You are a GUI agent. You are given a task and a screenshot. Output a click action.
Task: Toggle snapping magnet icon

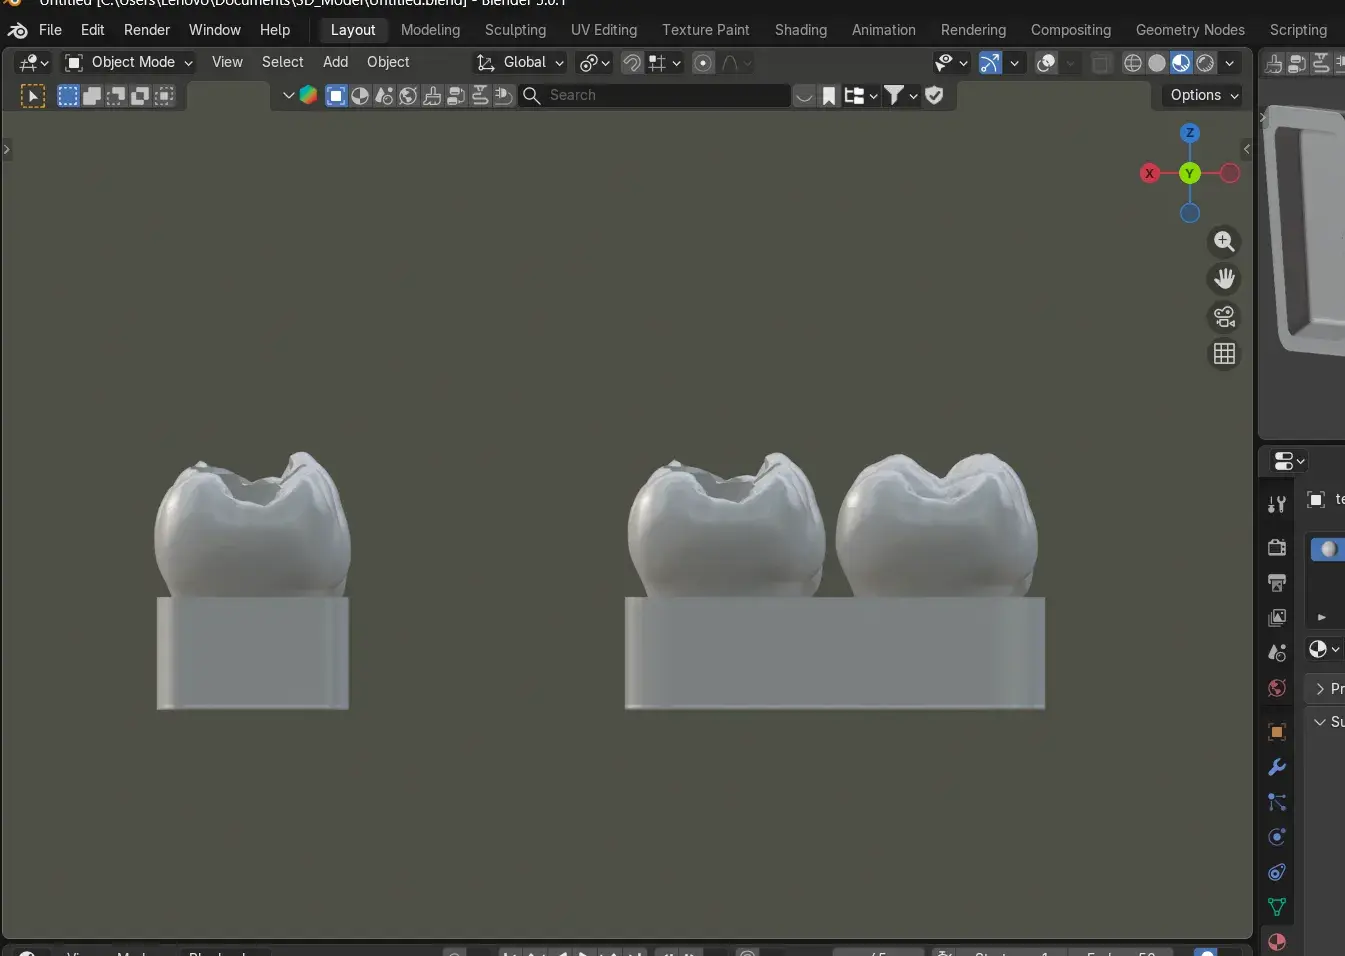pos(632,63)
